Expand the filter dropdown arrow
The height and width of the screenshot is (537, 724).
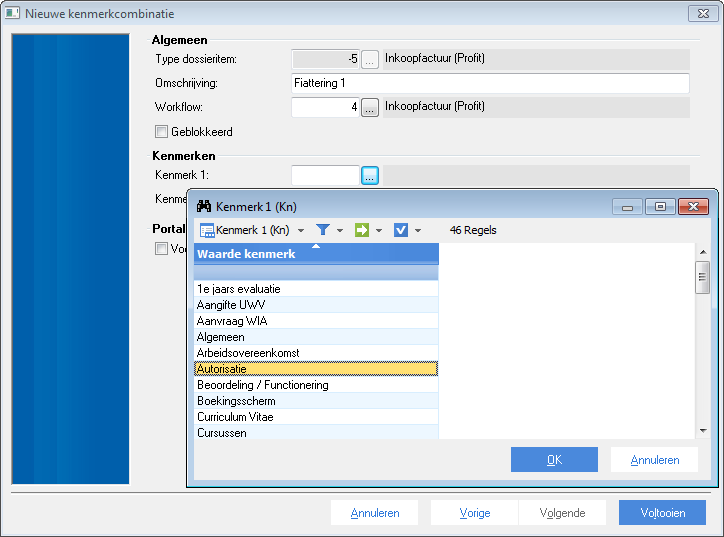(x=340, y=230)
